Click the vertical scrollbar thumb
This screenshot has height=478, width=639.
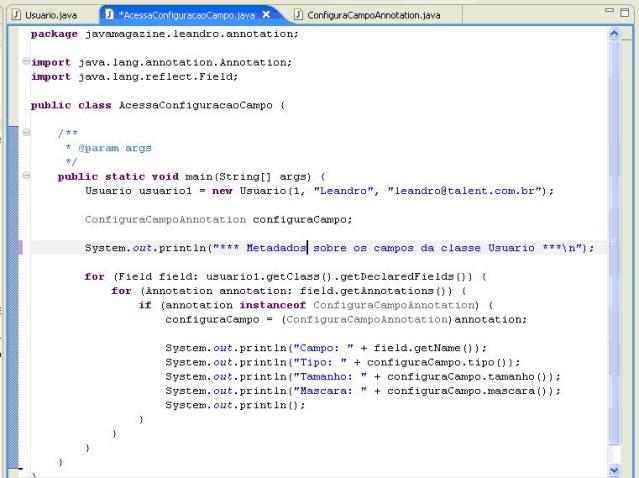614,240
